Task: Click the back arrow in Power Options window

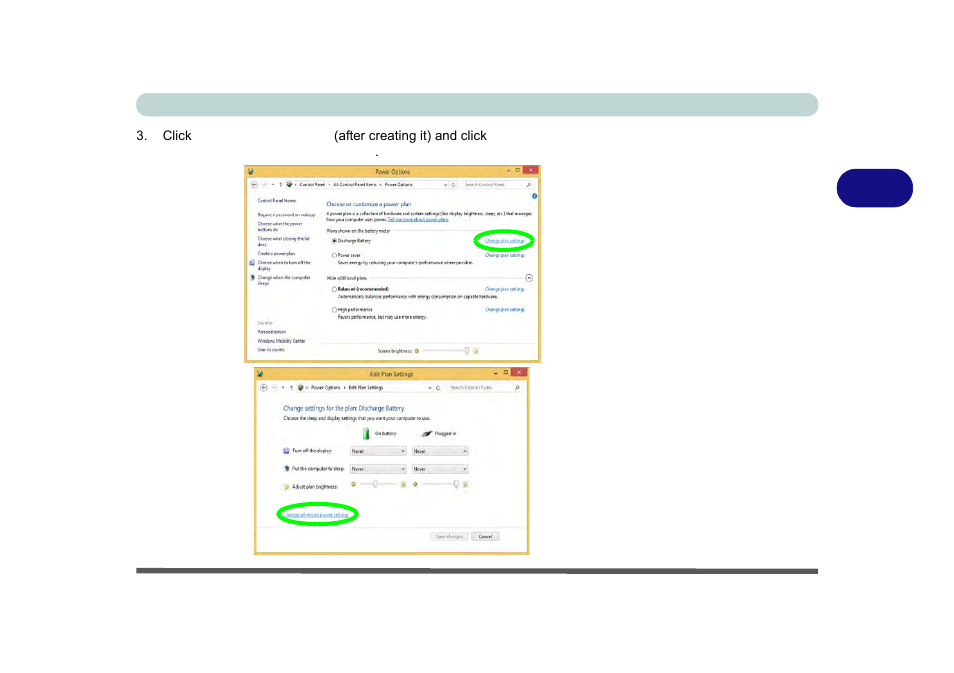Action: (254, 184)
